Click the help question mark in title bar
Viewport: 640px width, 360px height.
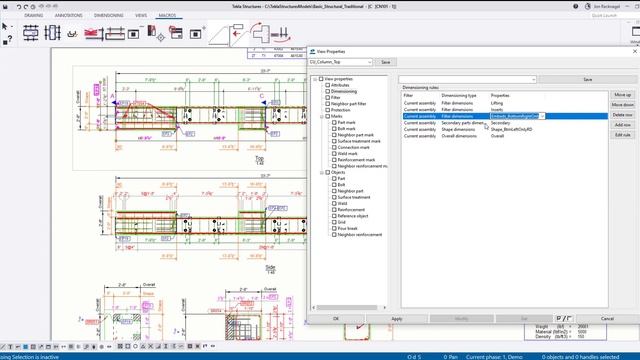point(576,7)
